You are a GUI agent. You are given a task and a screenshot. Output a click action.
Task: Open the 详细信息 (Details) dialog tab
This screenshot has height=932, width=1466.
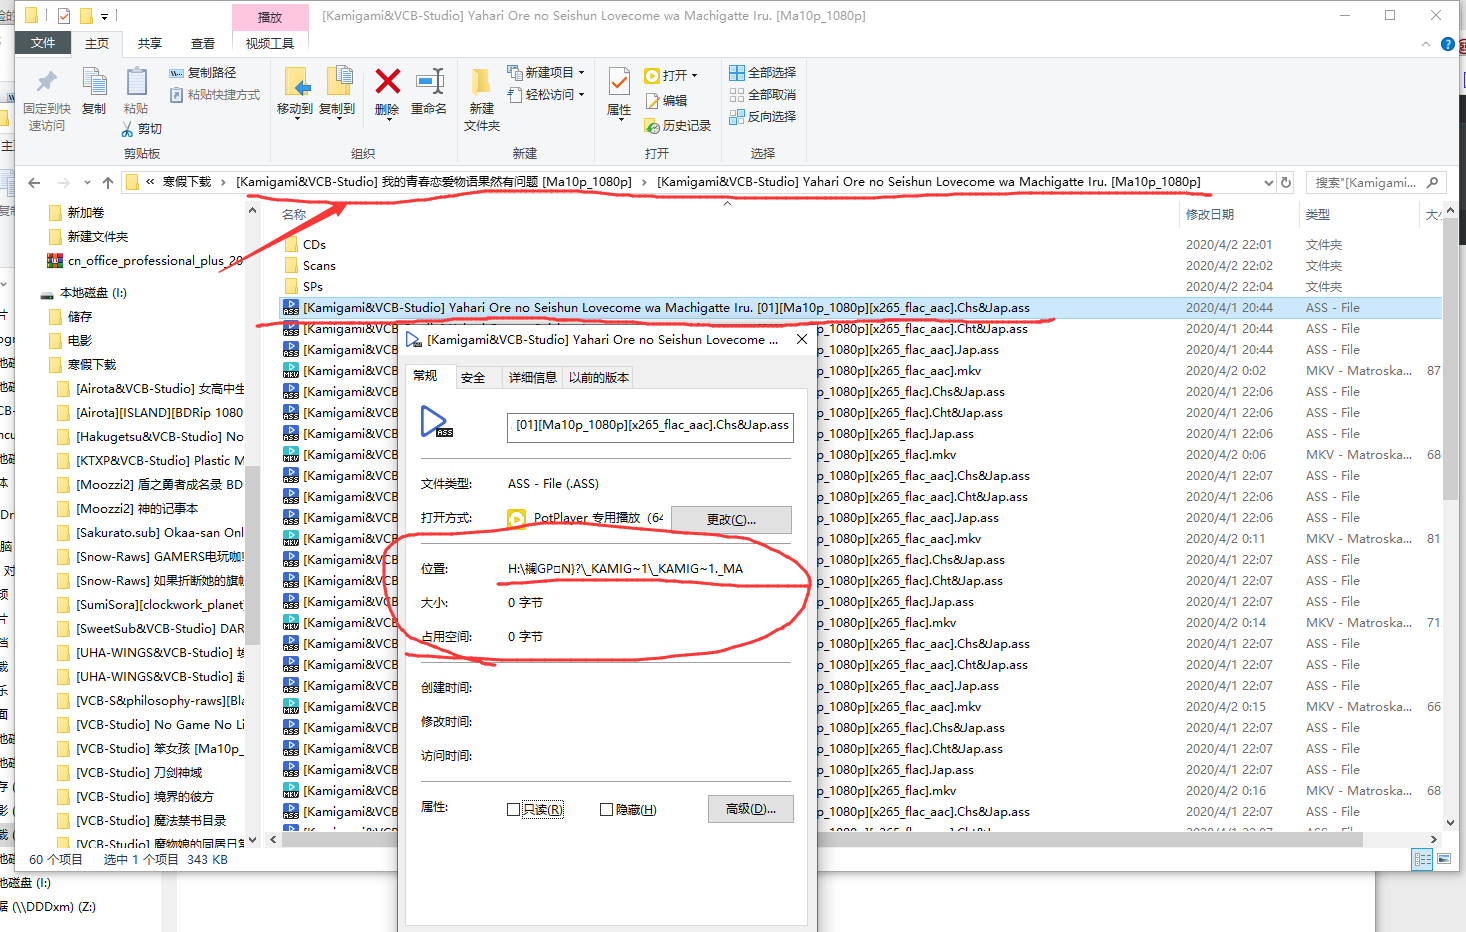click(x=533, y=377)
